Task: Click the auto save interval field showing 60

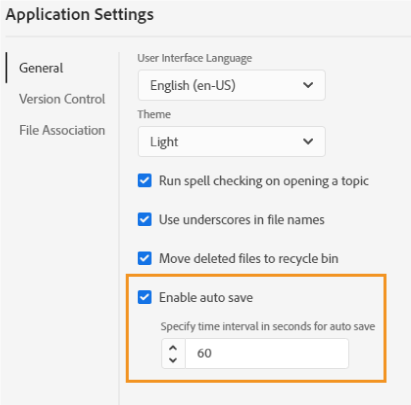Action: [267, 353]
